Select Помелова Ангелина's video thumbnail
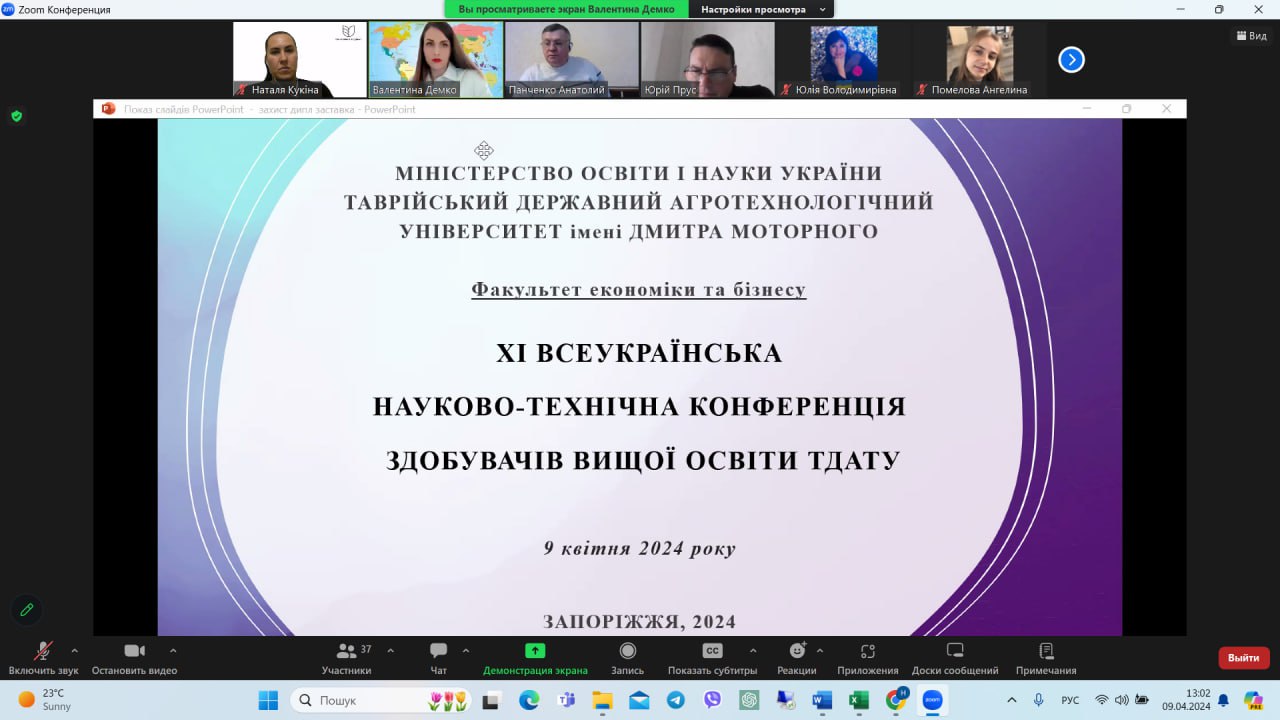 tap(980, 60)
